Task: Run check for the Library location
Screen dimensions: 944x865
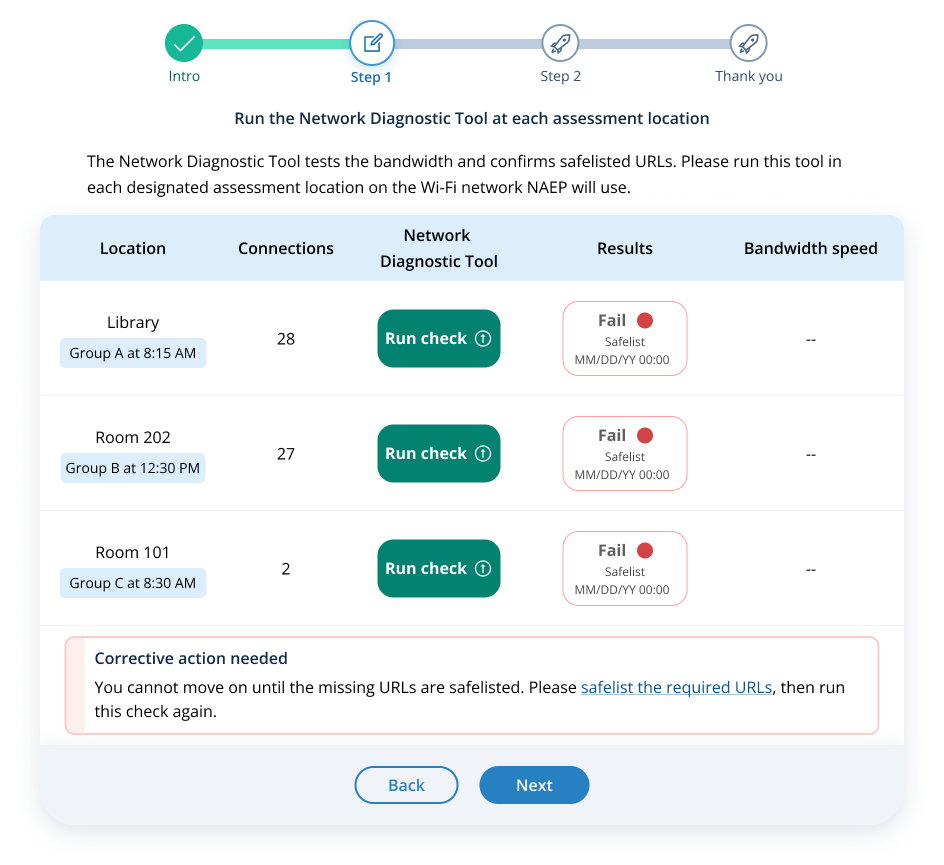Action: pos(438,339)
